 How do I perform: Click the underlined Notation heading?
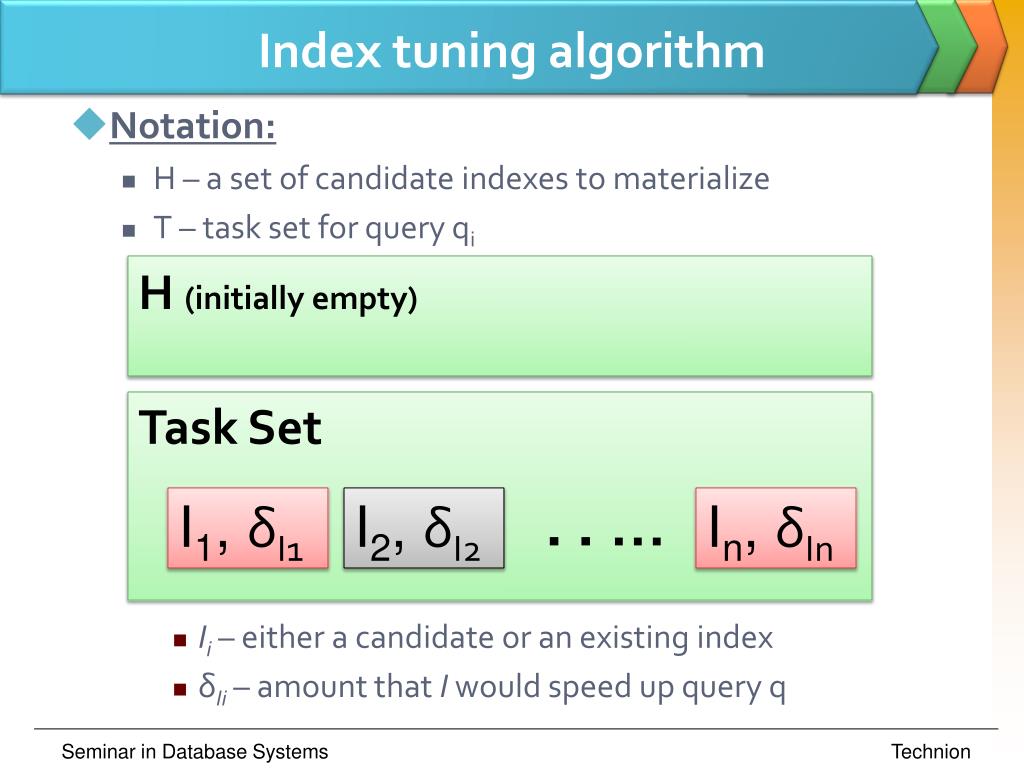pos(193,125)
